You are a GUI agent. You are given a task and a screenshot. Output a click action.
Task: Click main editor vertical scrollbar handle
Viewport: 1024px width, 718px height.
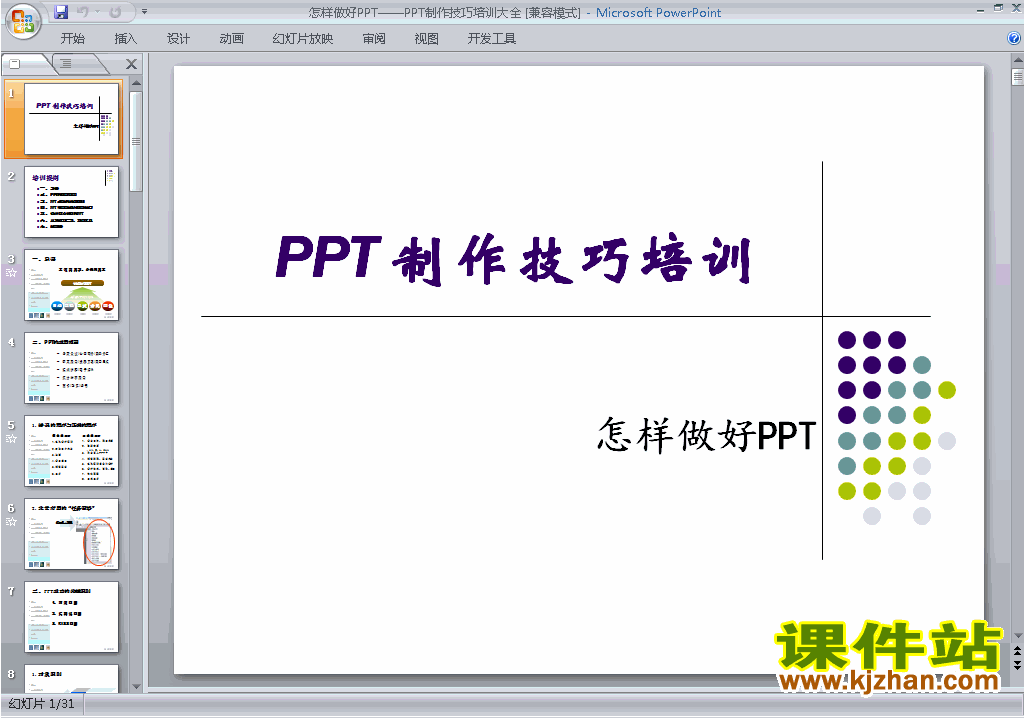tap(1017, 77)
